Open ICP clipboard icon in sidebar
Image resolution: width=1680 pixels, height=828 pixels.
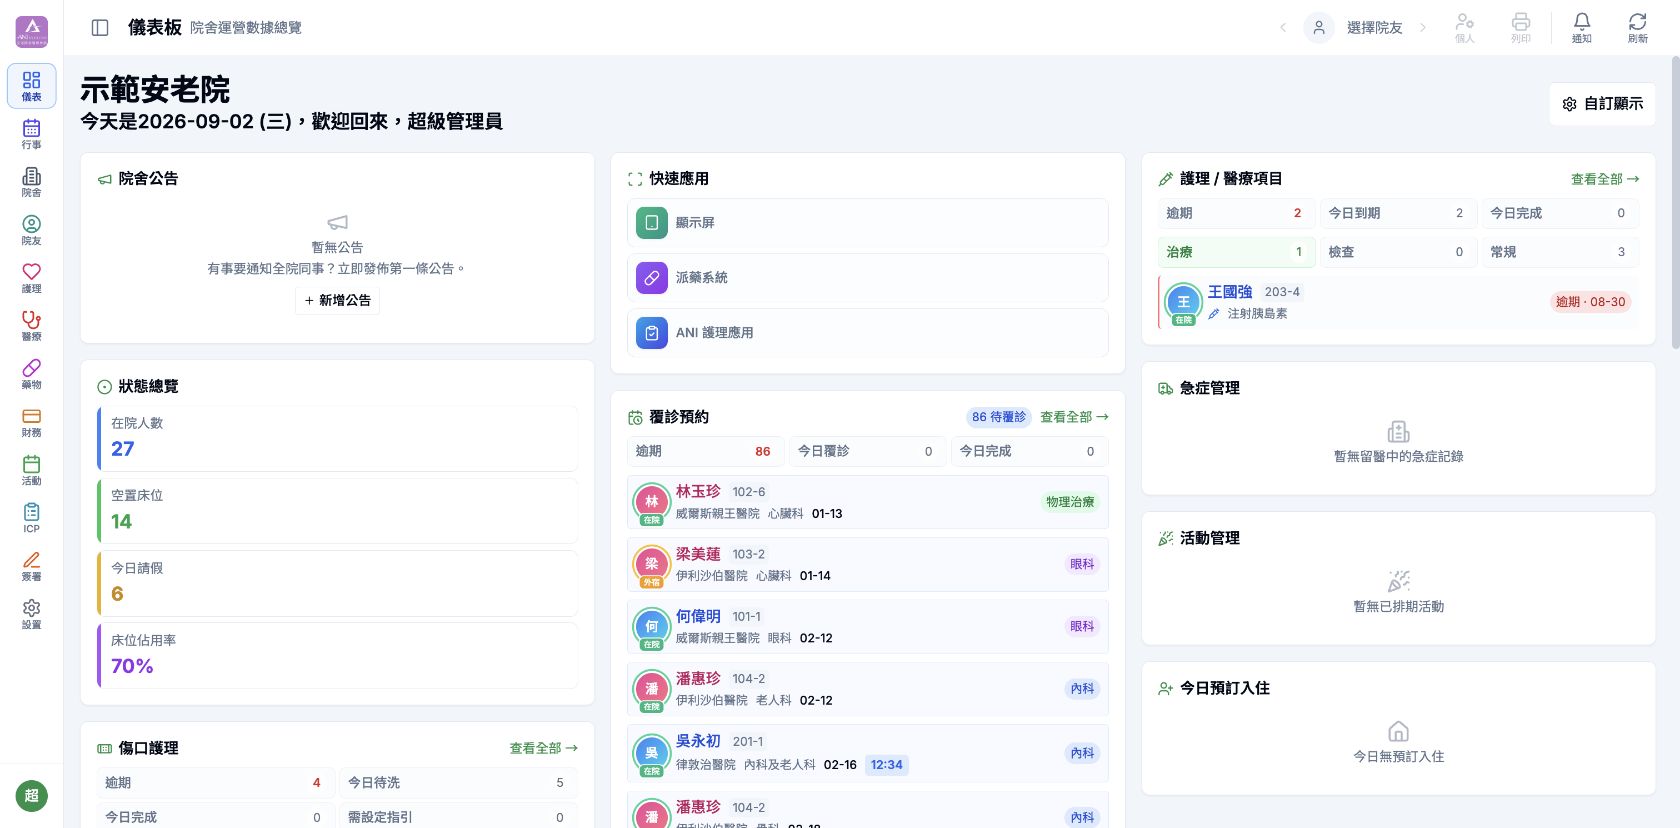32,518
